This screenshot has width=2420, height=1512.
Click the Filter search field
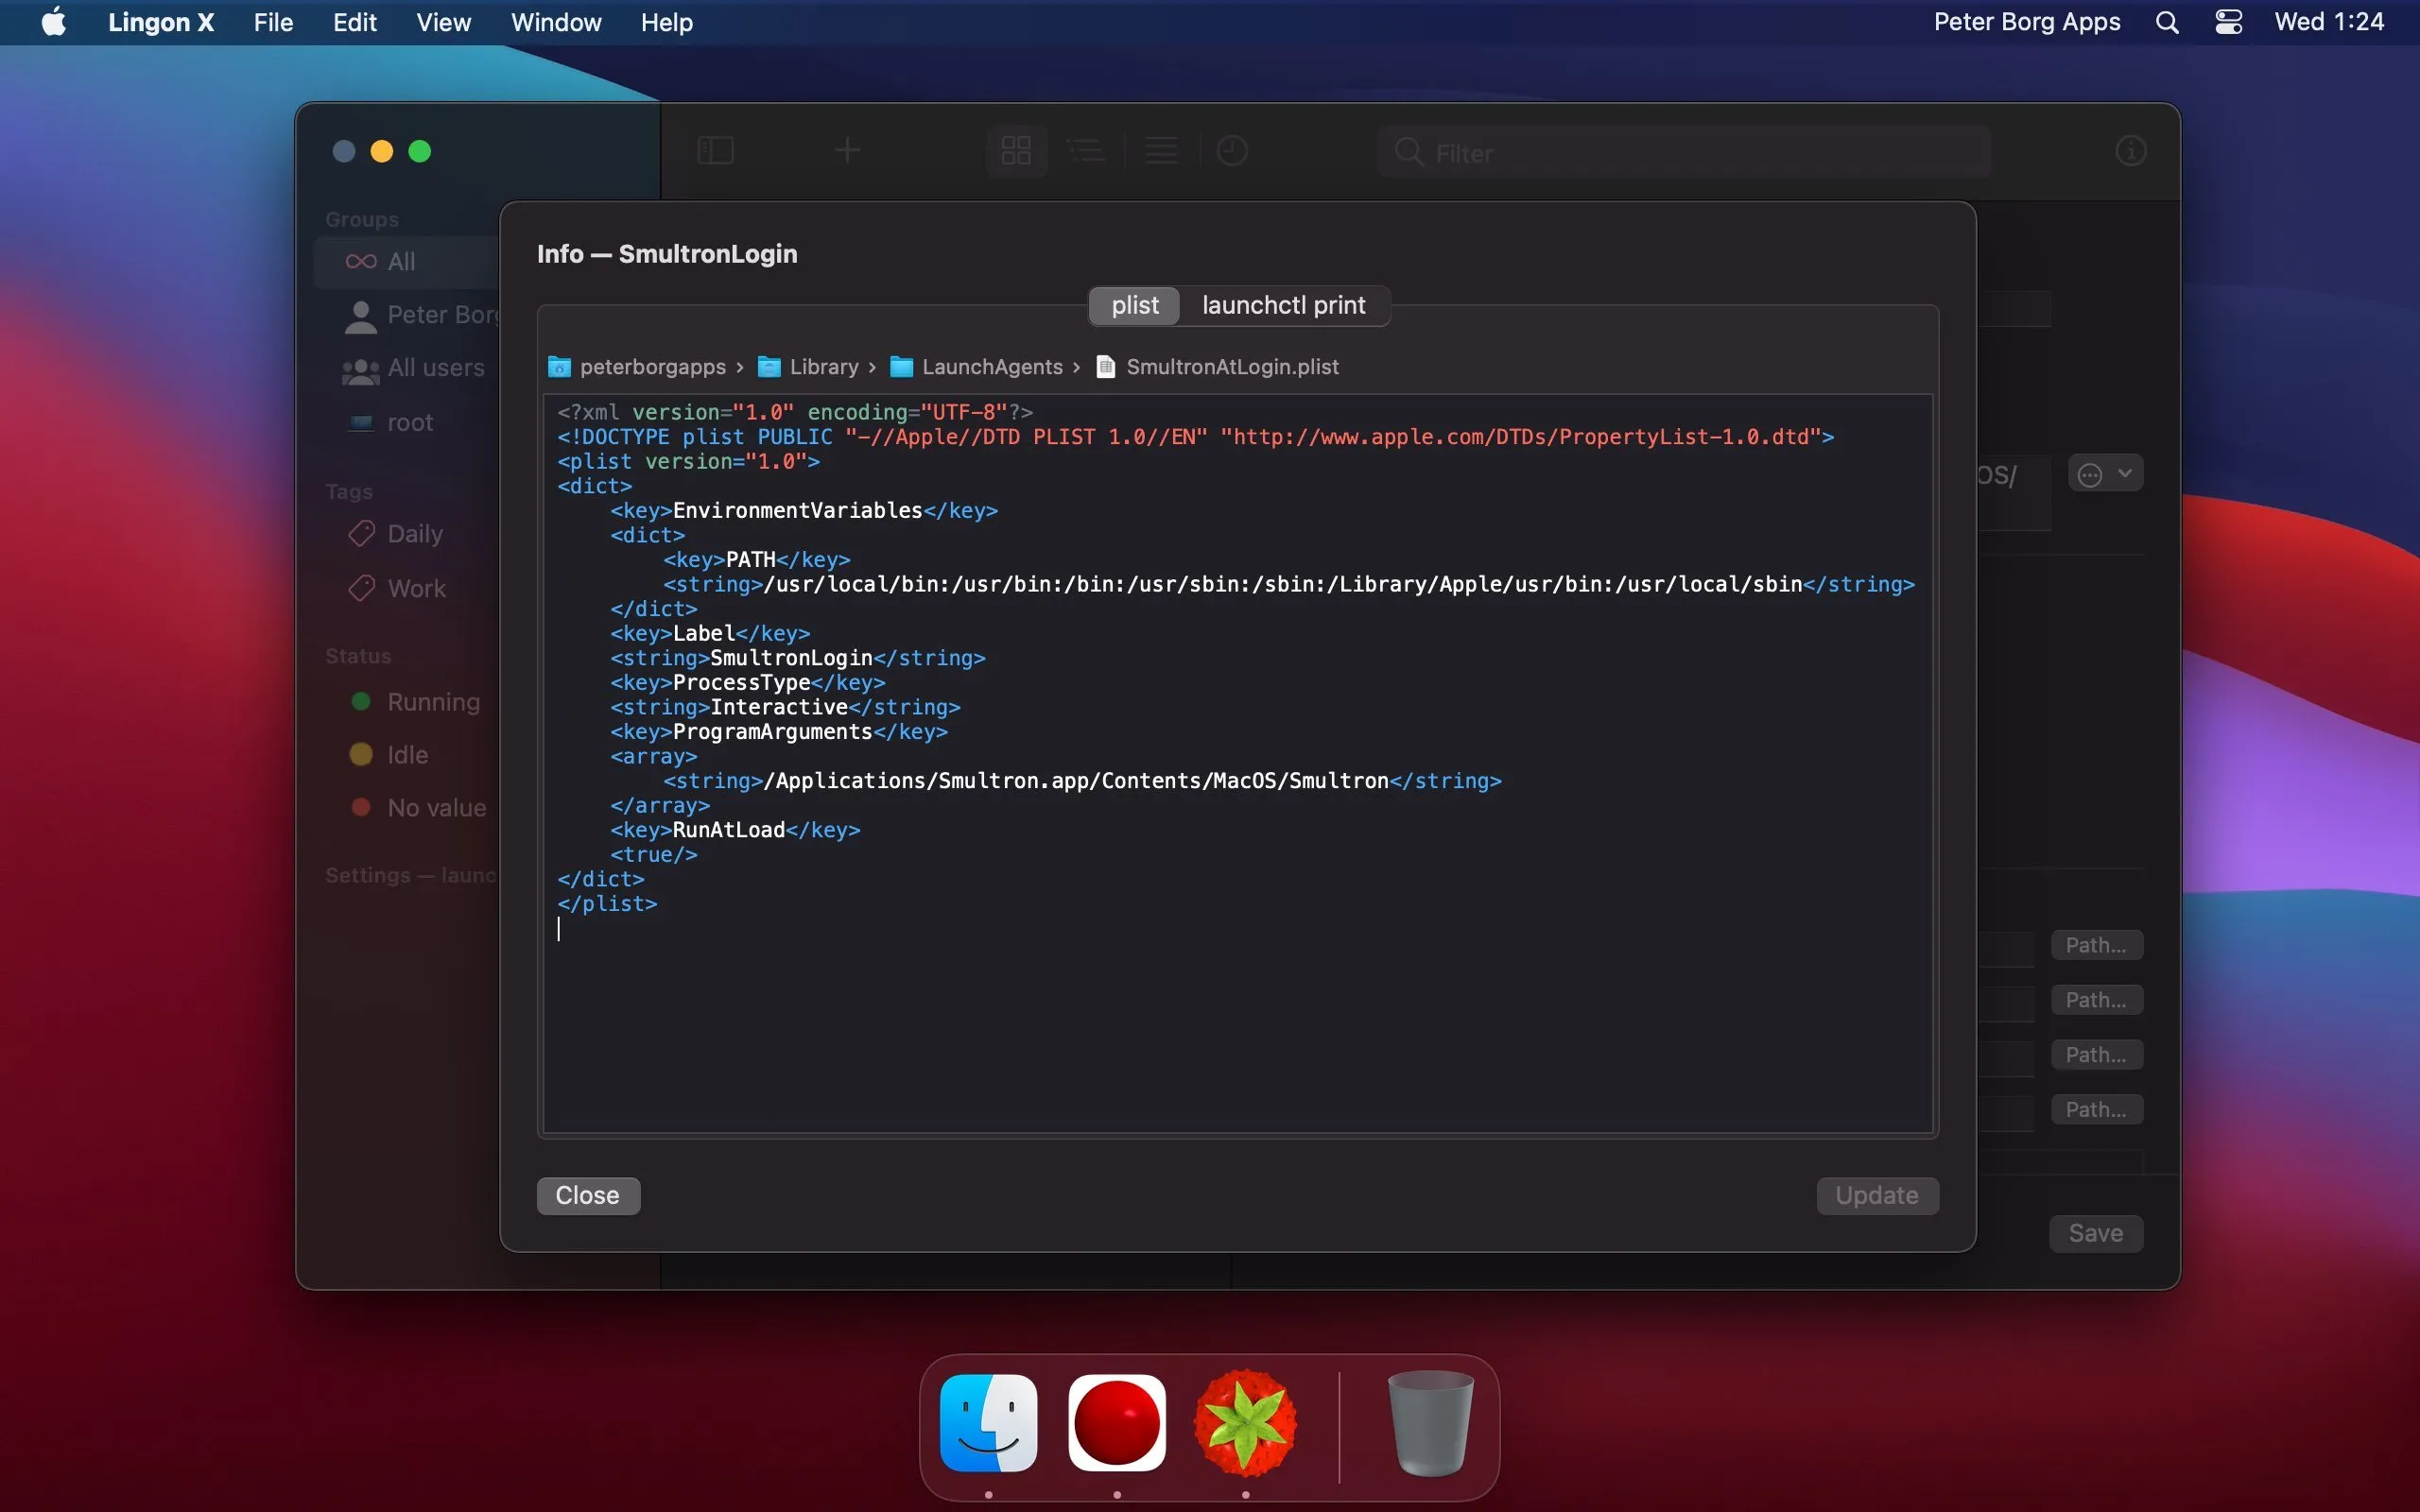(x=1684, y=152)
